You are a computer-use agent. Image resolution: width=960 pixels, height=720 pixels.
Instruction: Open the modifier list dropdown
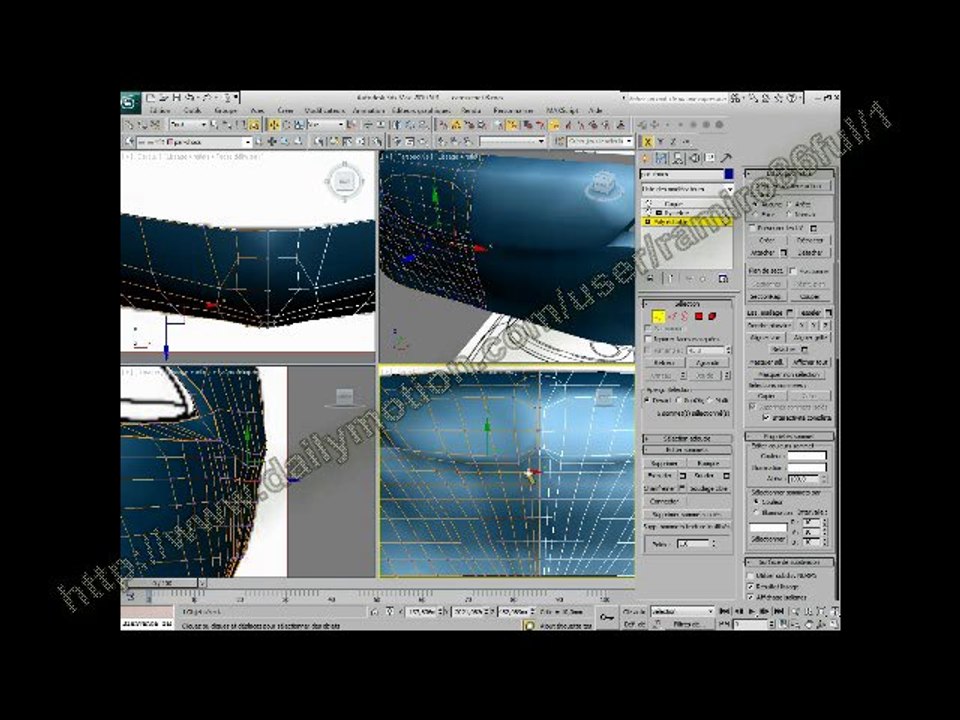click(x=686, y=189)
